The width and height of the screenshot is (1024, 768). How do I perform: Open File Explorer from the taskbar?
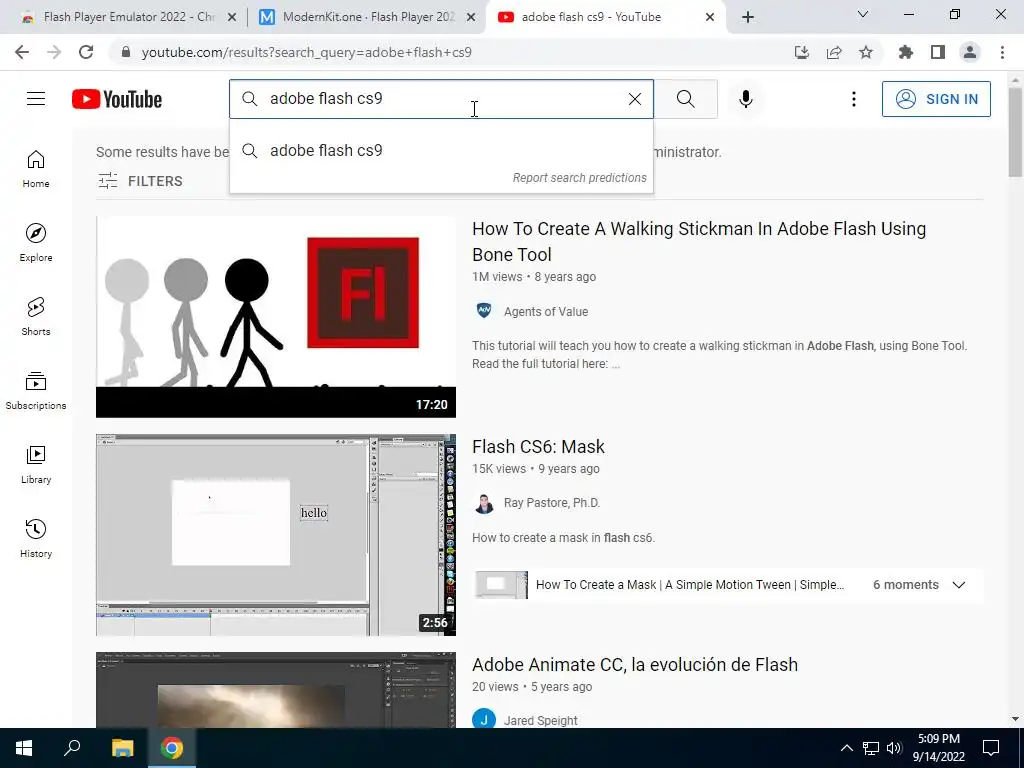[122, 748]
